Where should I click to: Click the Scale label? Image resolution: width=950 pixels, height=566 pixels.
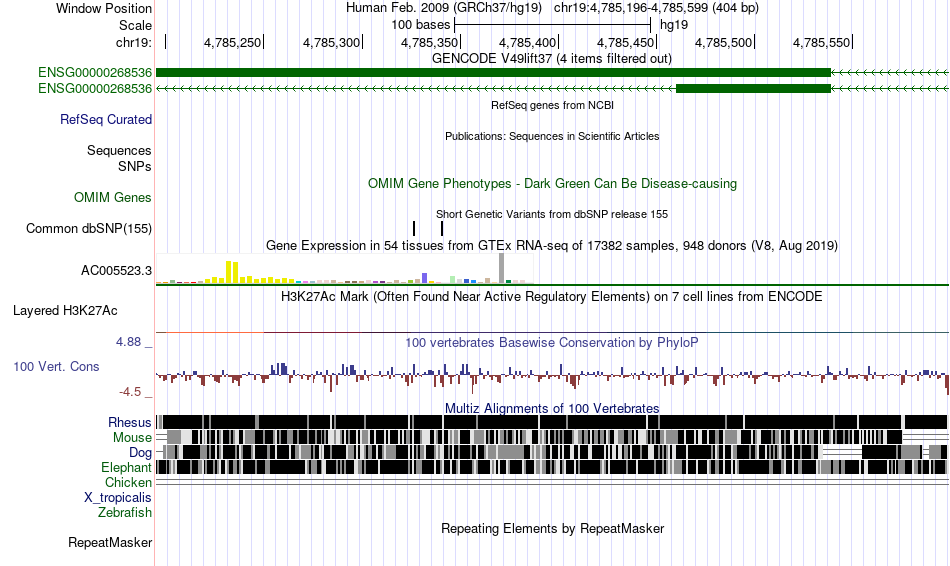tap(135, 25)
